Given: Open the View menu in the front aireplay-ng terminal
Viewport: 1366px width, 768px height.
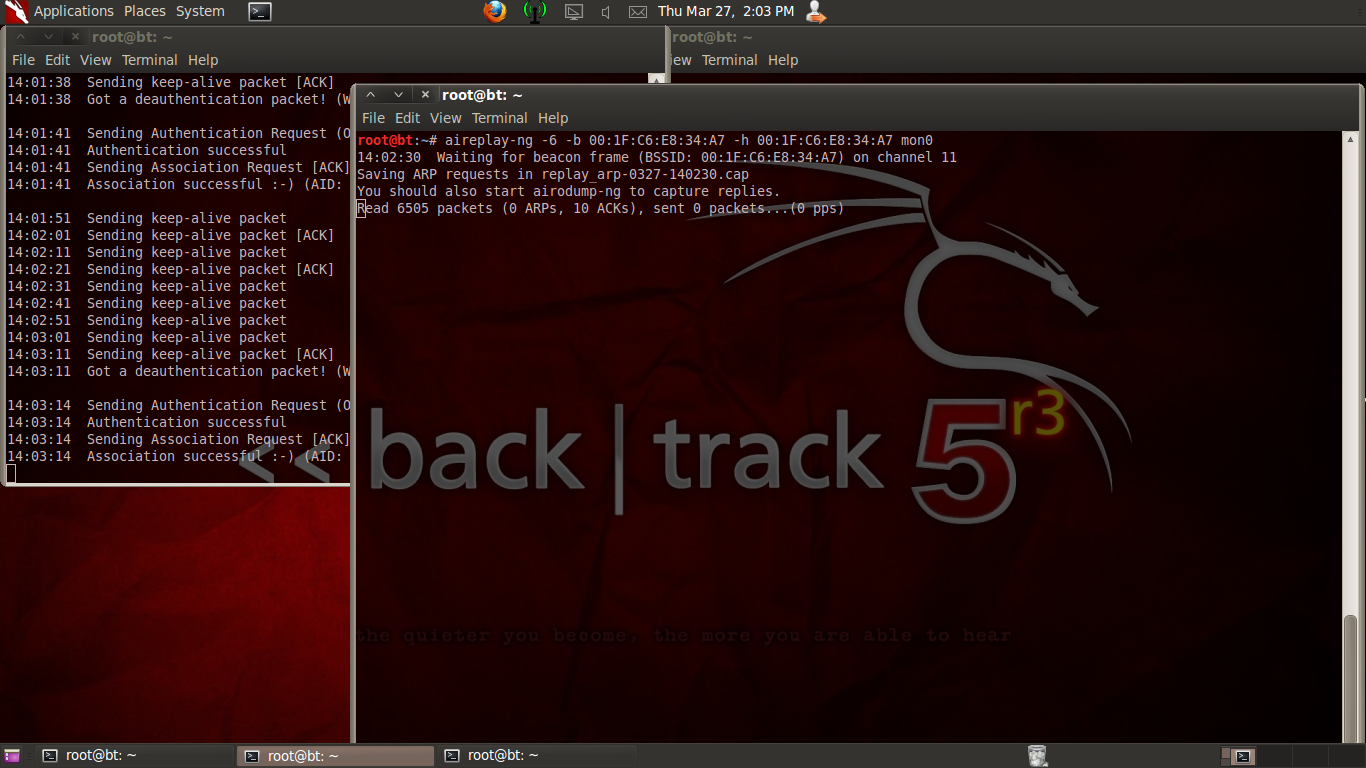Looking at the screenshot, I should point(446,118).
